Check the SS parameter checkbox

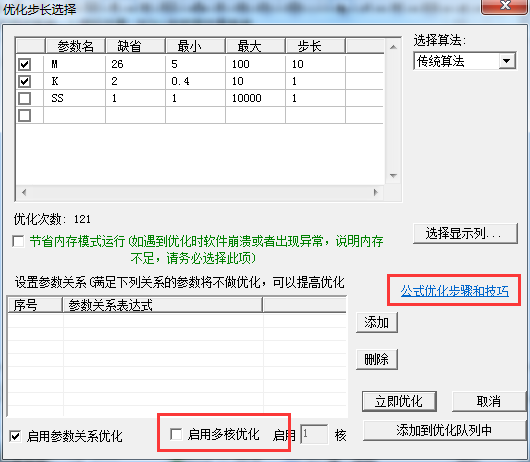(25, 98)
